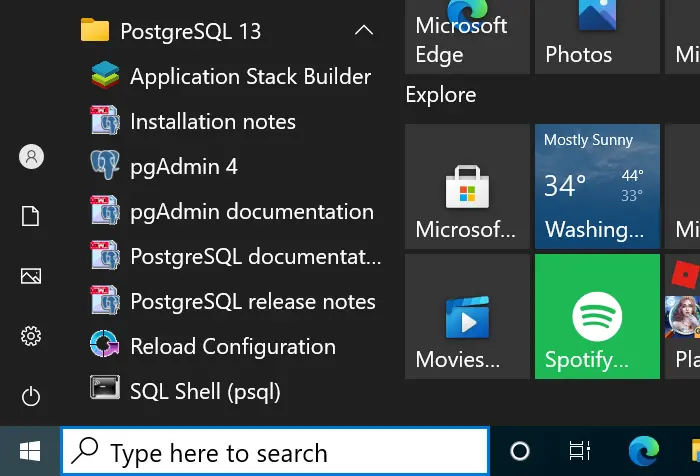700x476 pixels.
Task: Click the SQL Shell (psql) terminal icon
Action: click(105, 387)
